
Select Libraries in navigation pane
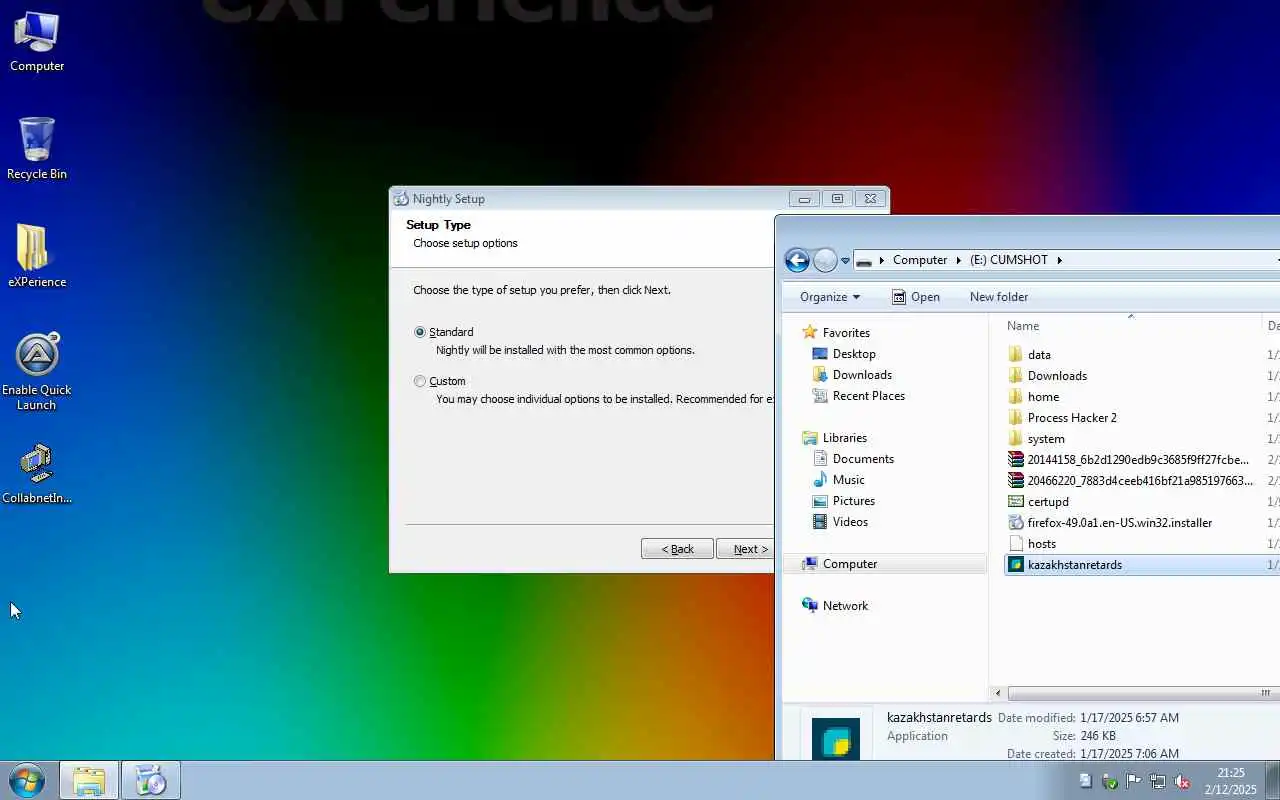[x=845, y=438]
